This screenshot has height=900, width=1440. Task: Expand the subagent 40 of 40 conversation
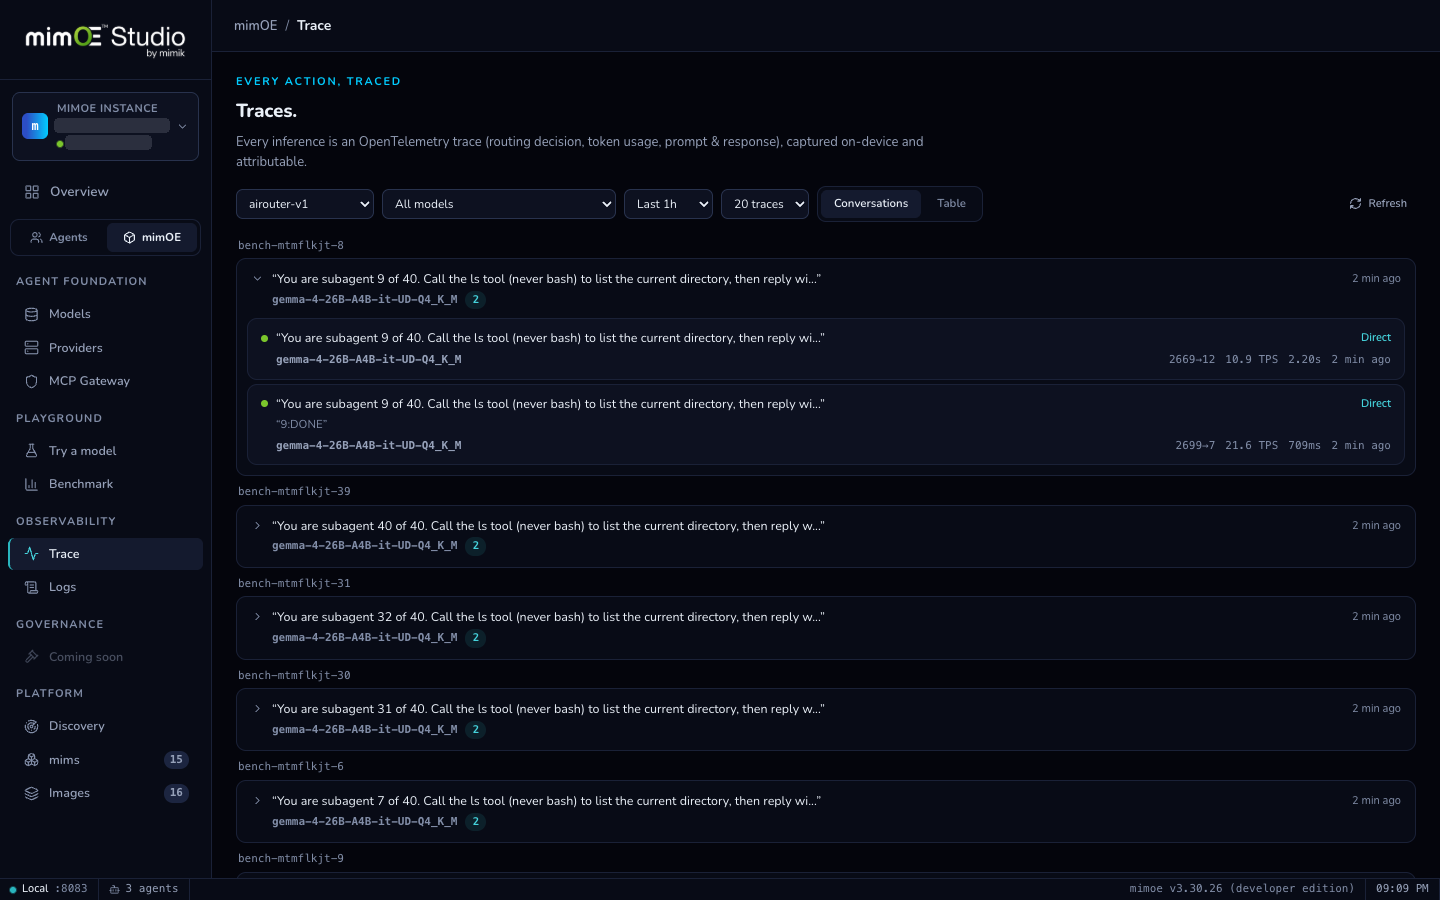pyautogui.click(x=257, y=526)
